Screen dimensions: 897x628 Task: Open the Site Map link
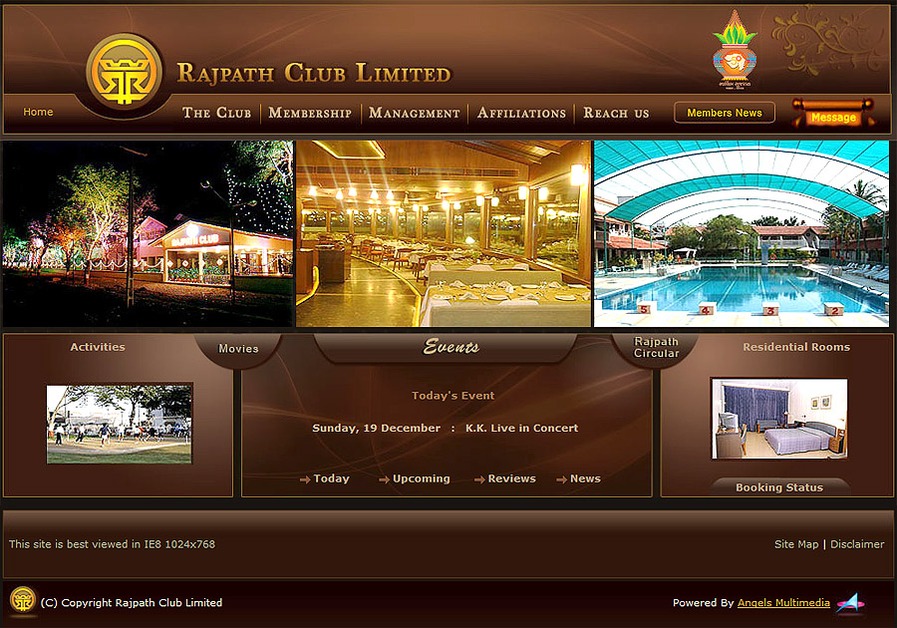click(796, 544)
